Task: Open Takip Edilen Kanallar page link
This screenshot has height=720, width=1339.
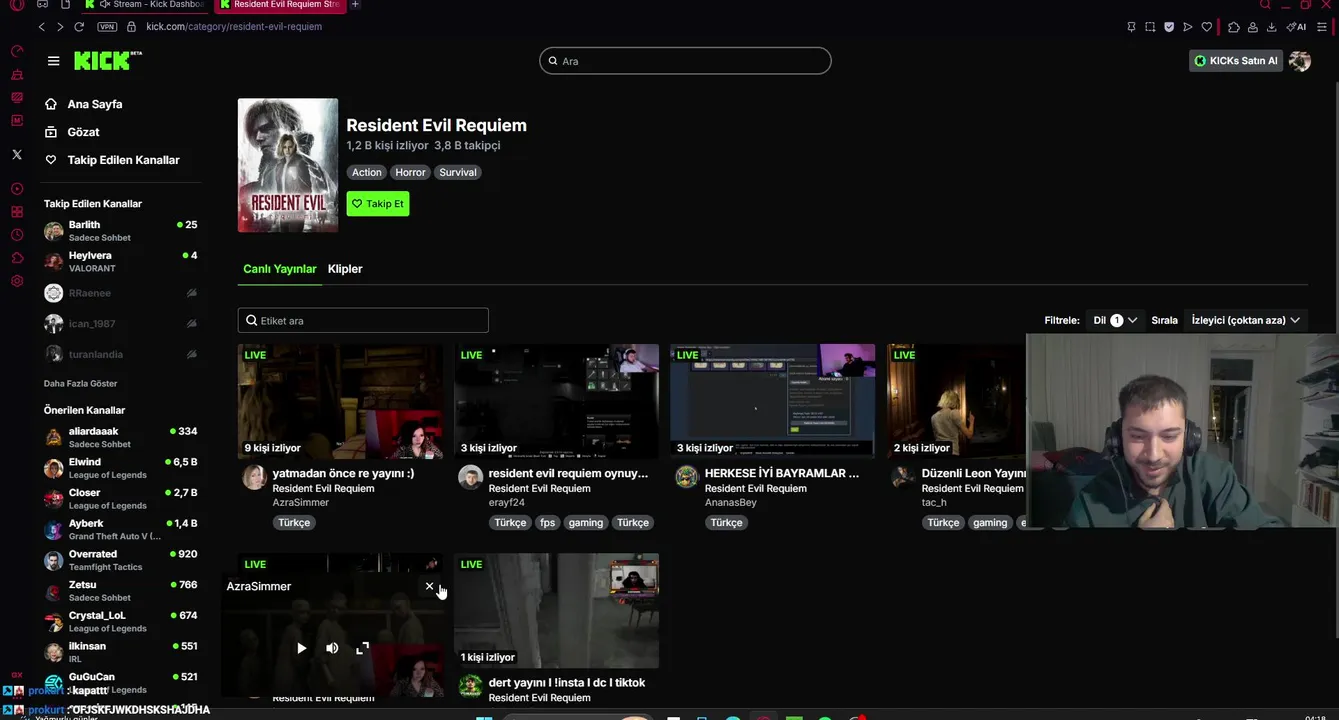Action: 112,160
